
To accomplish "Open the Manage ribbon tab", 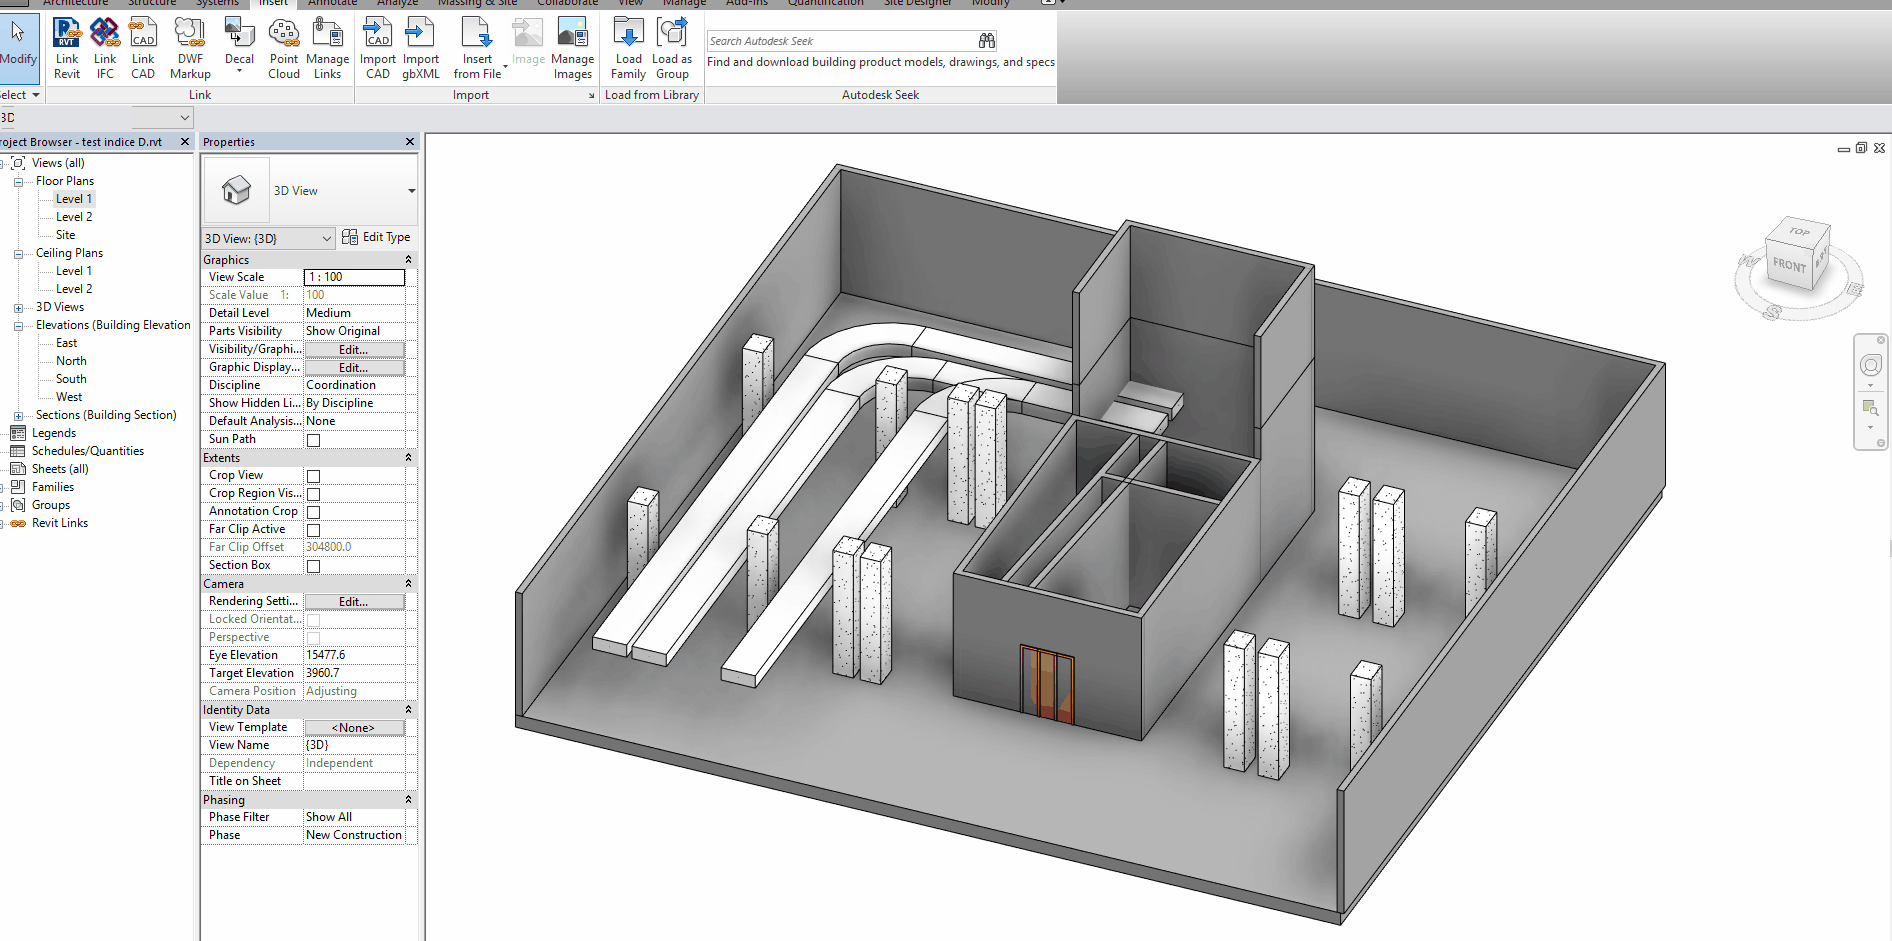I will pyautogui.click(x=684, y=3).
